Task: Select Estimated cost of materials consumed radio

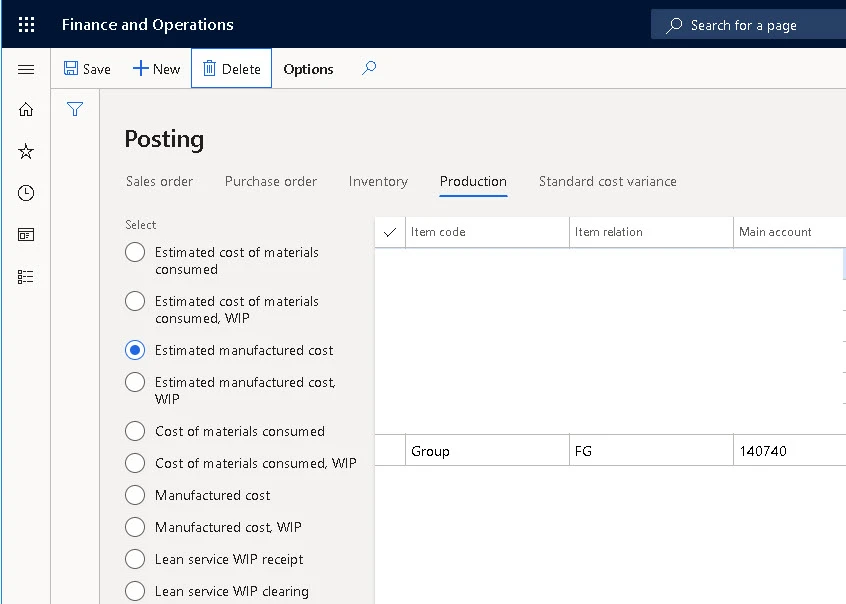Action: (135, 252)
